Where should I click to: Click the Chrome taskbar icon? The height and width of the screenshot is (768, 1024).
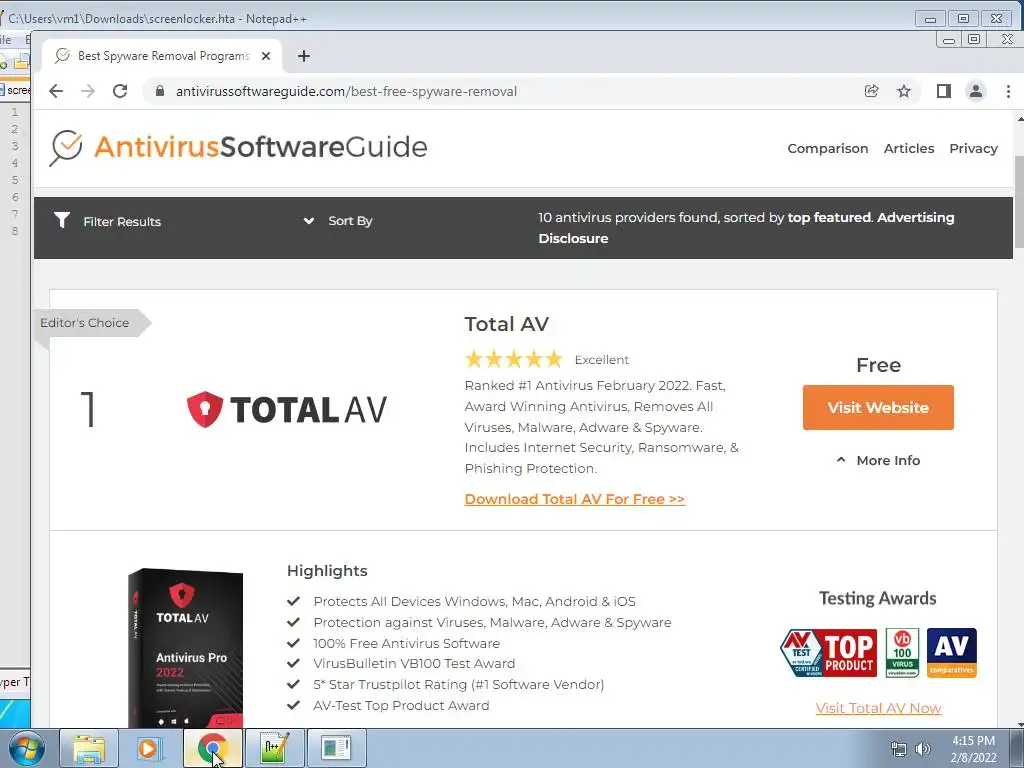(x=212, y=748)
